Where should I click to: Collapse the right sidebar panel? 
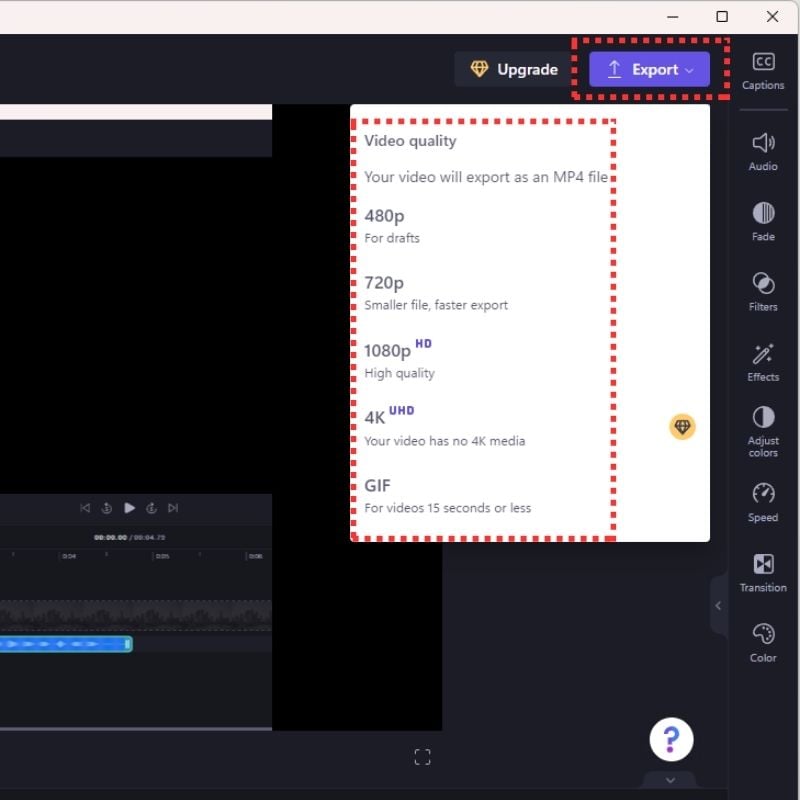[x=718, y=606]
